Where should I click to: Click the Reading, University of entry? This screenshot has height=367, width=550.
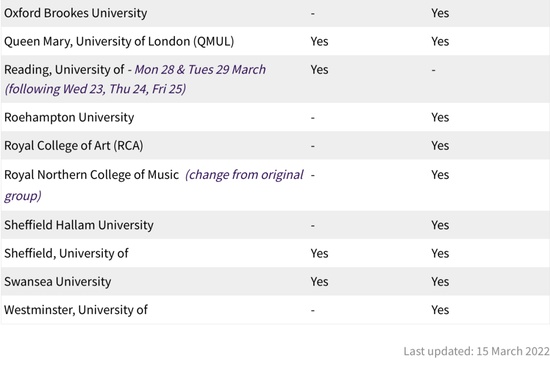pyautogui.click(x=64, y=69)
